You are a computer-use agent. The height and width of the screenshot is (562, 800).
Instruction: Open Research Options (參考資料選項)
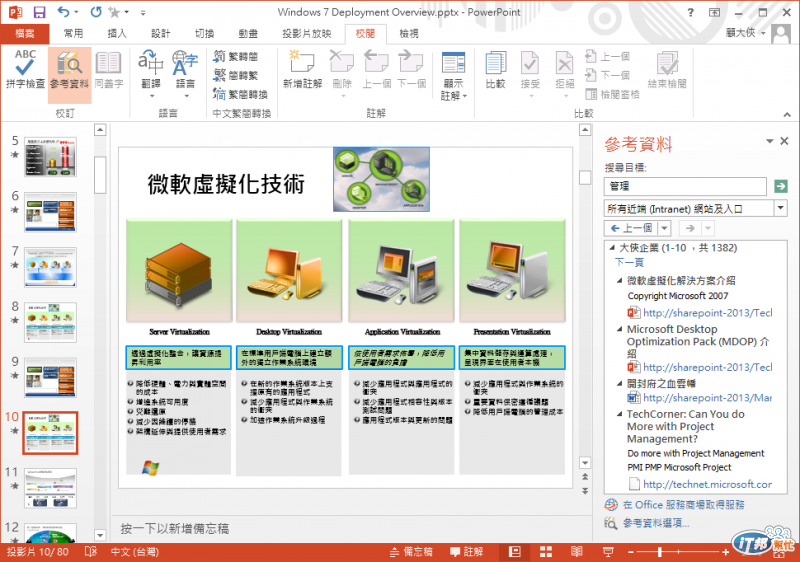[656, 523]
